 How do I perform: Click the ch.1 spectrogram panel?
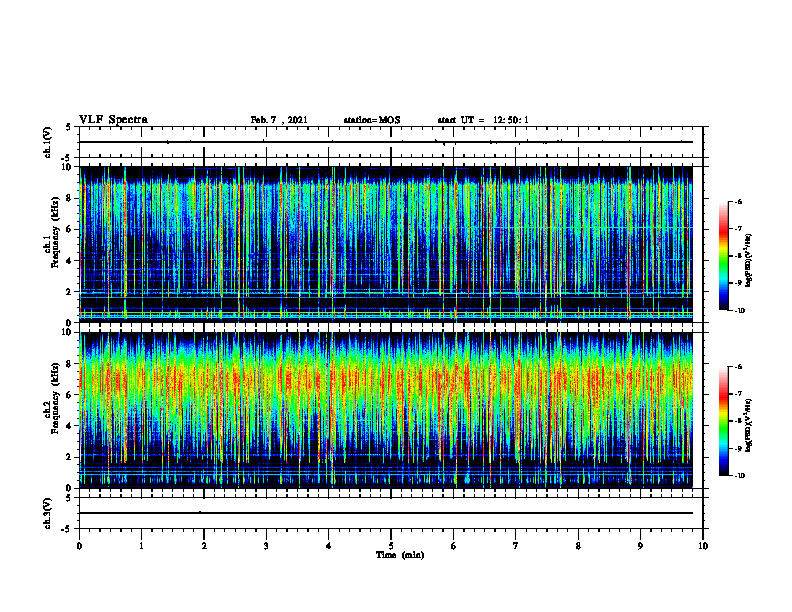[386, 244]
